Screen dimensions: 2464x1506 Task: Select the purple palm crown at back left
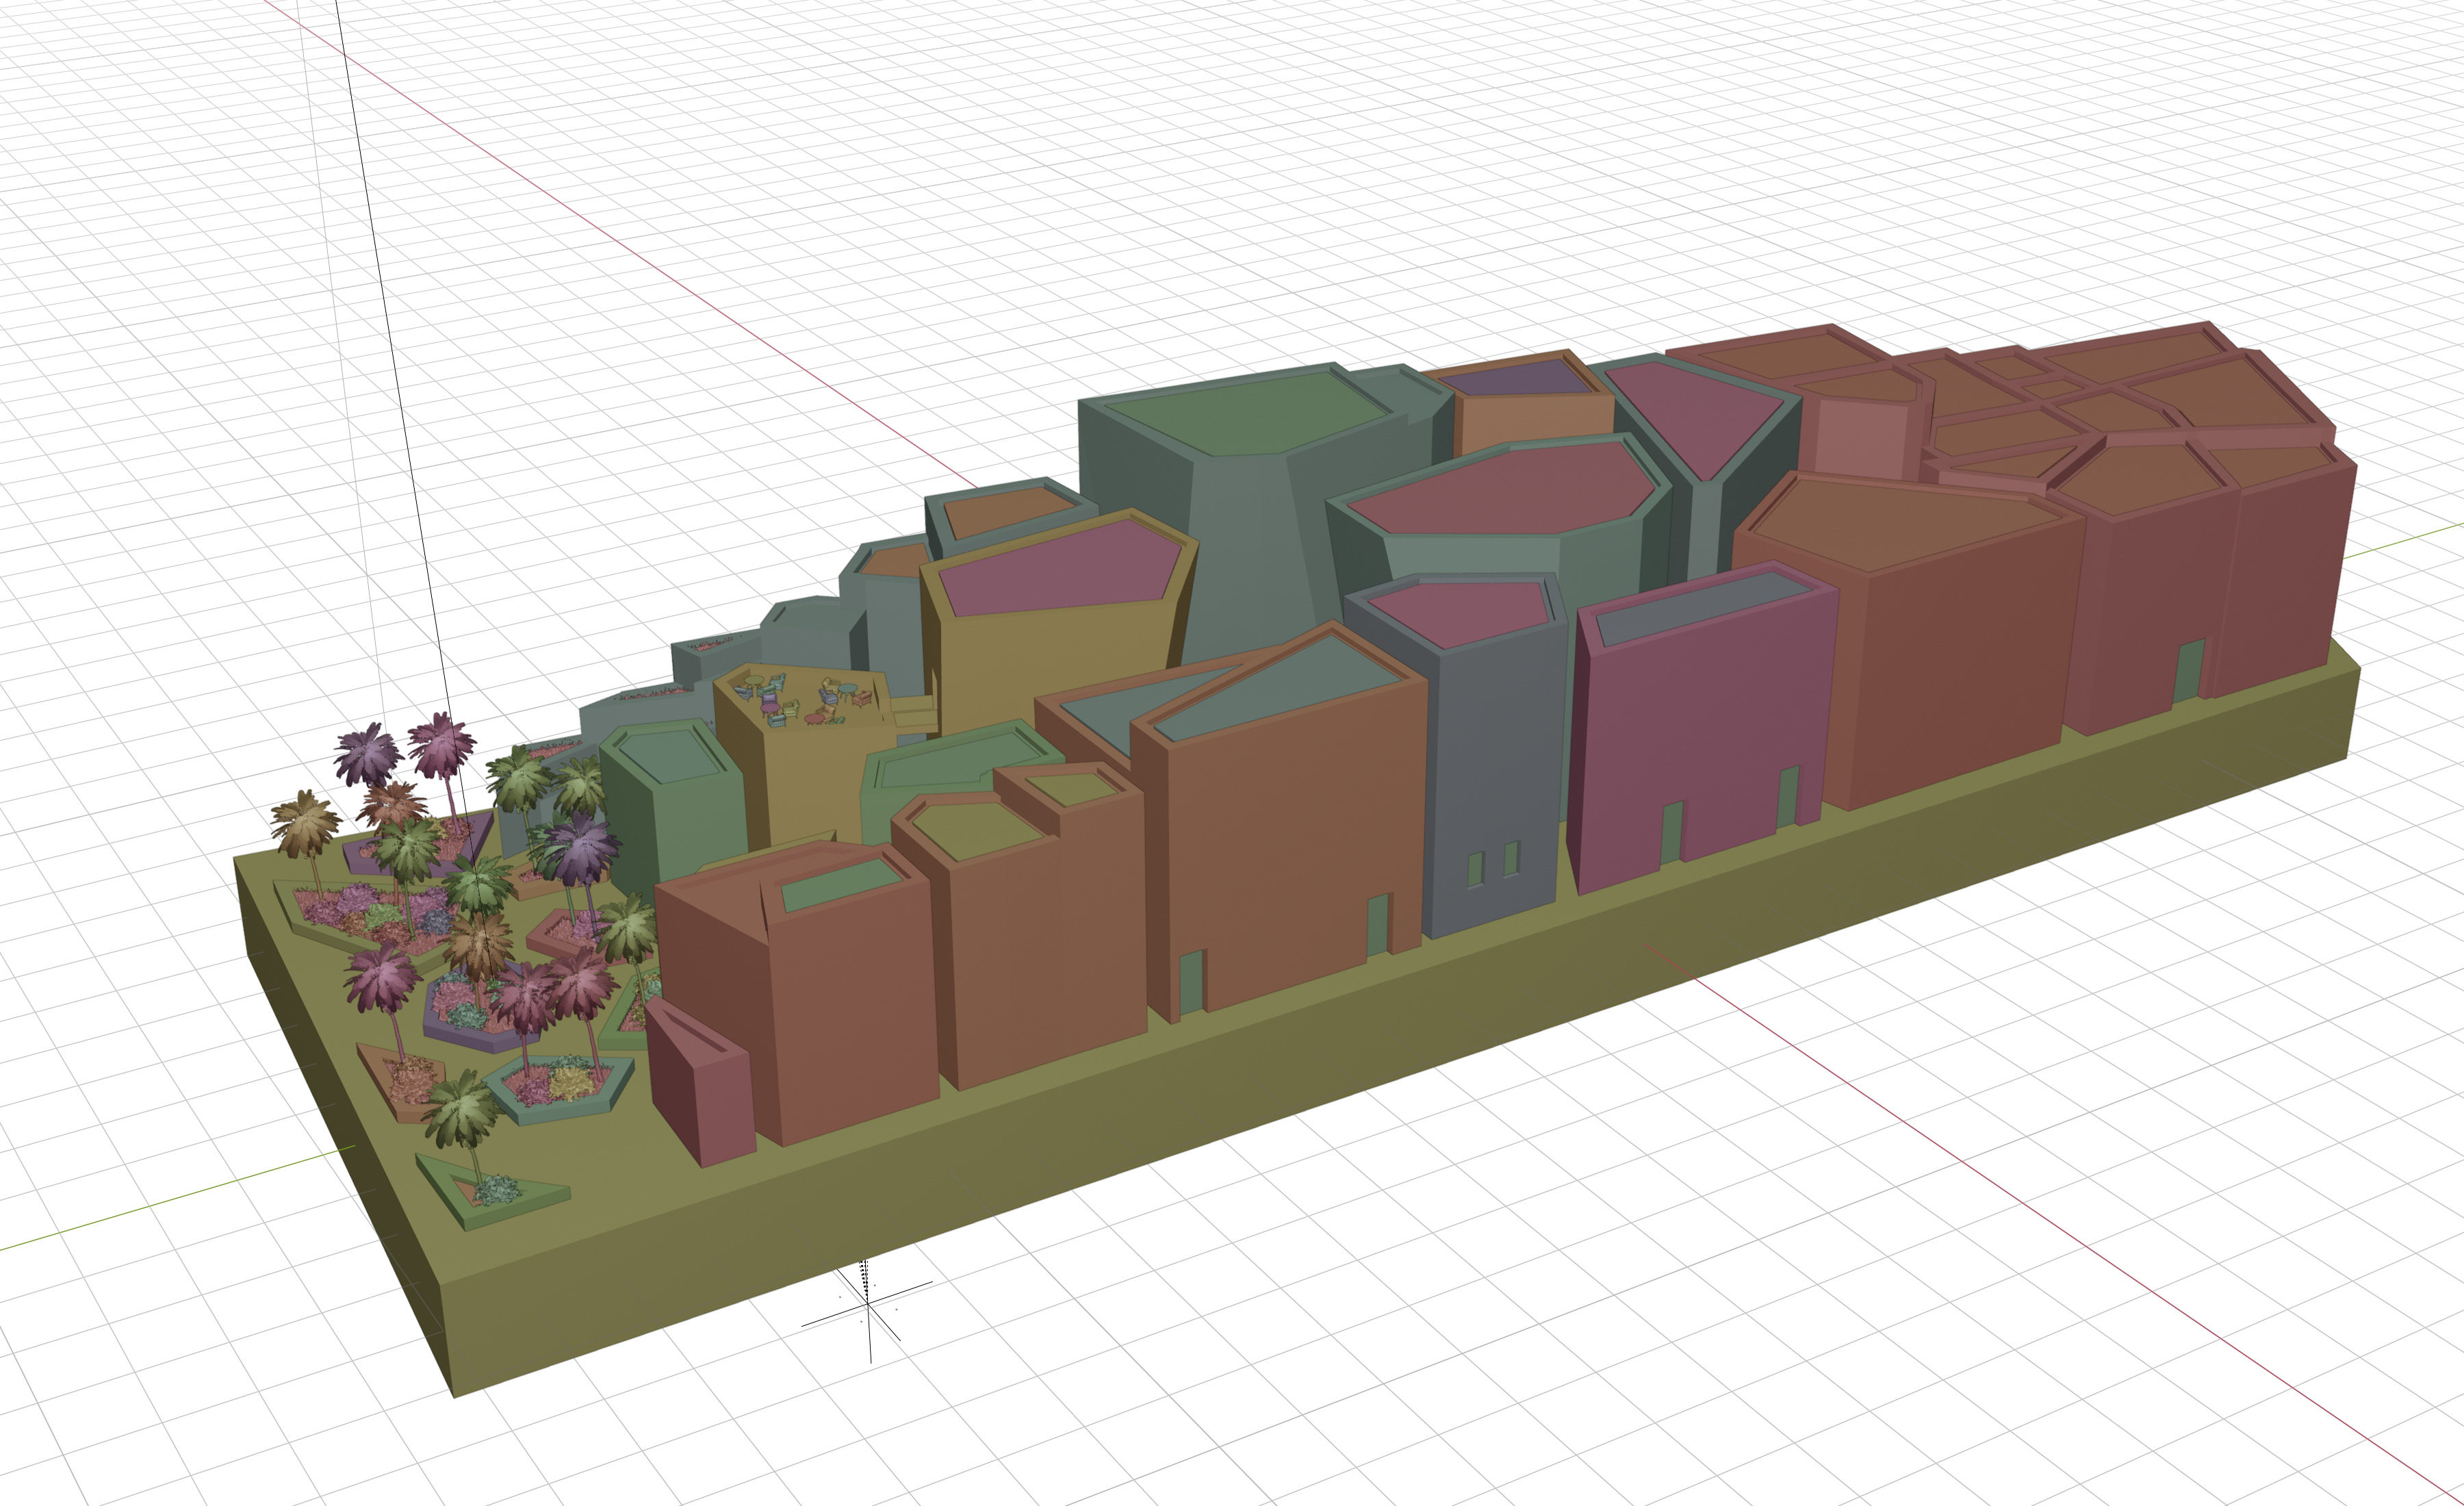(x=367, y=752)
